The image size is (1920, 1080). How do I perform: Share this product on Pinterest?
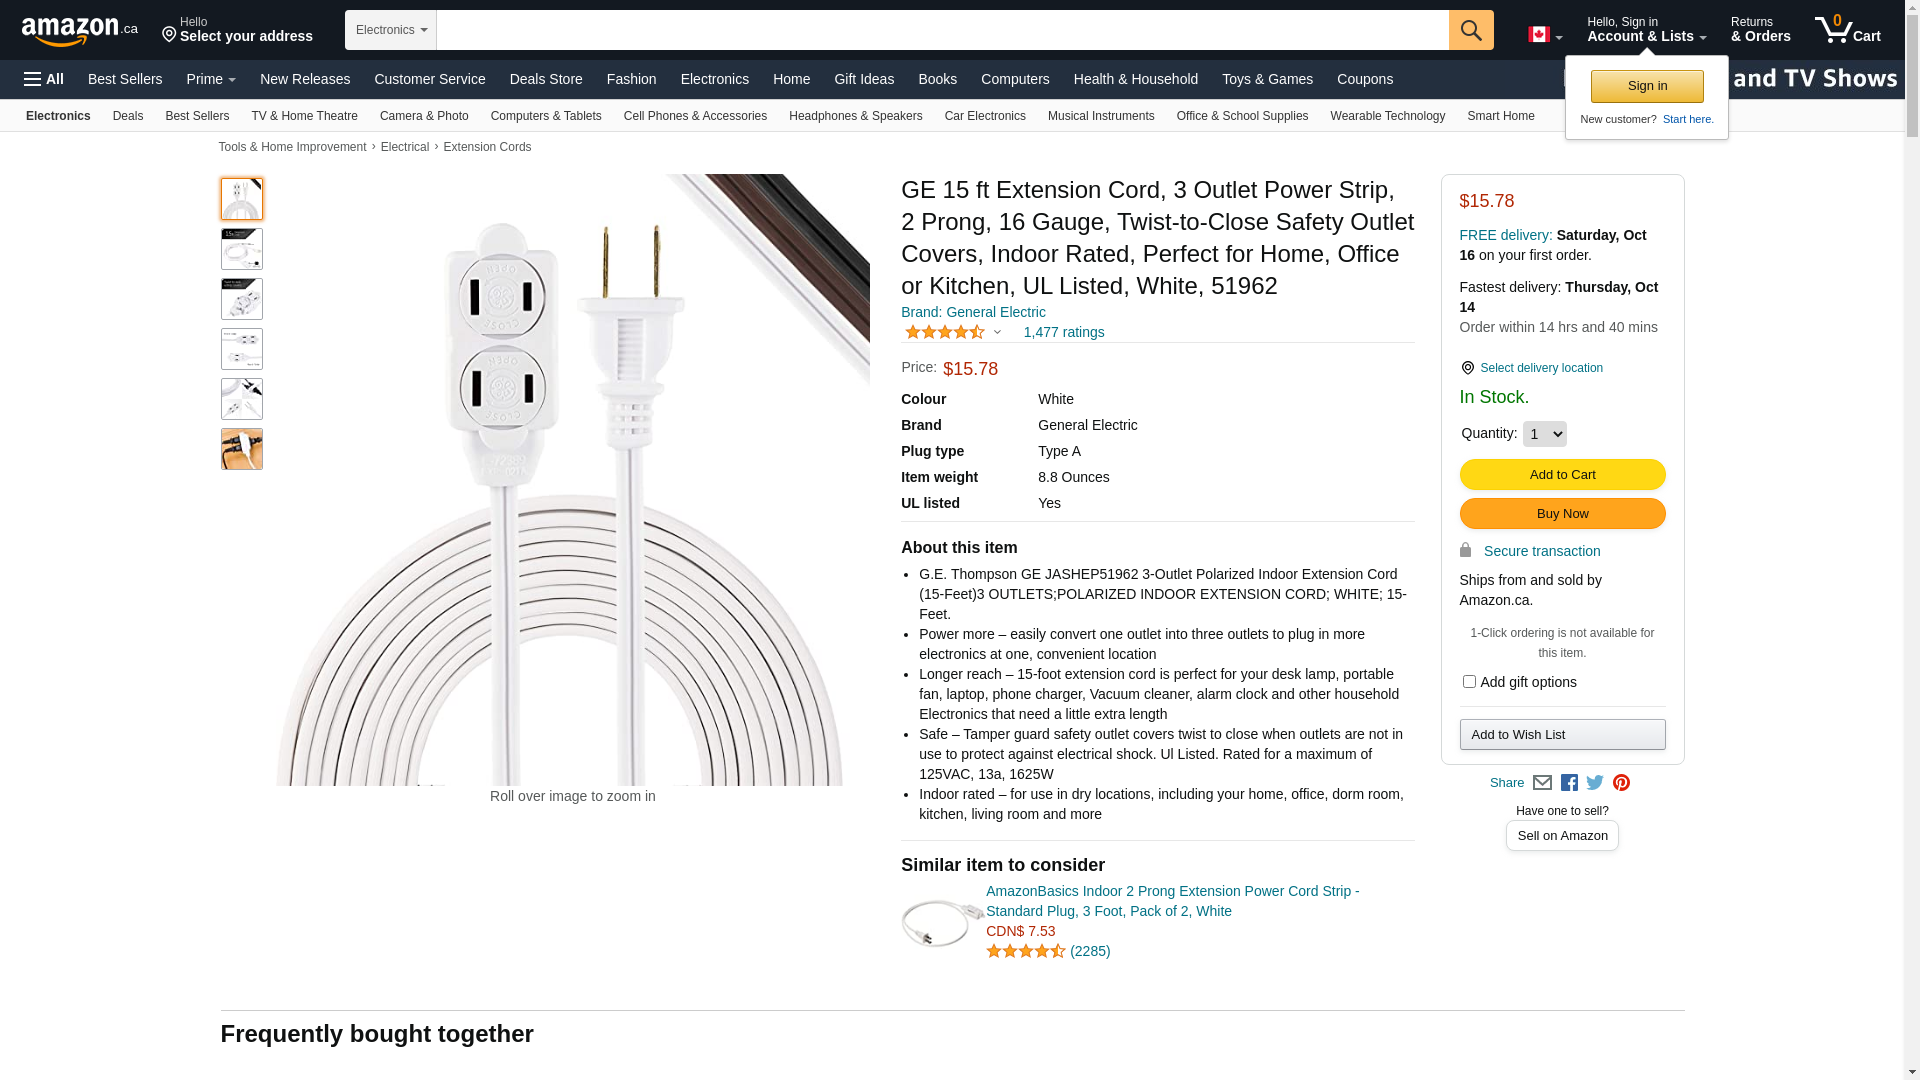coord(1621,783)
